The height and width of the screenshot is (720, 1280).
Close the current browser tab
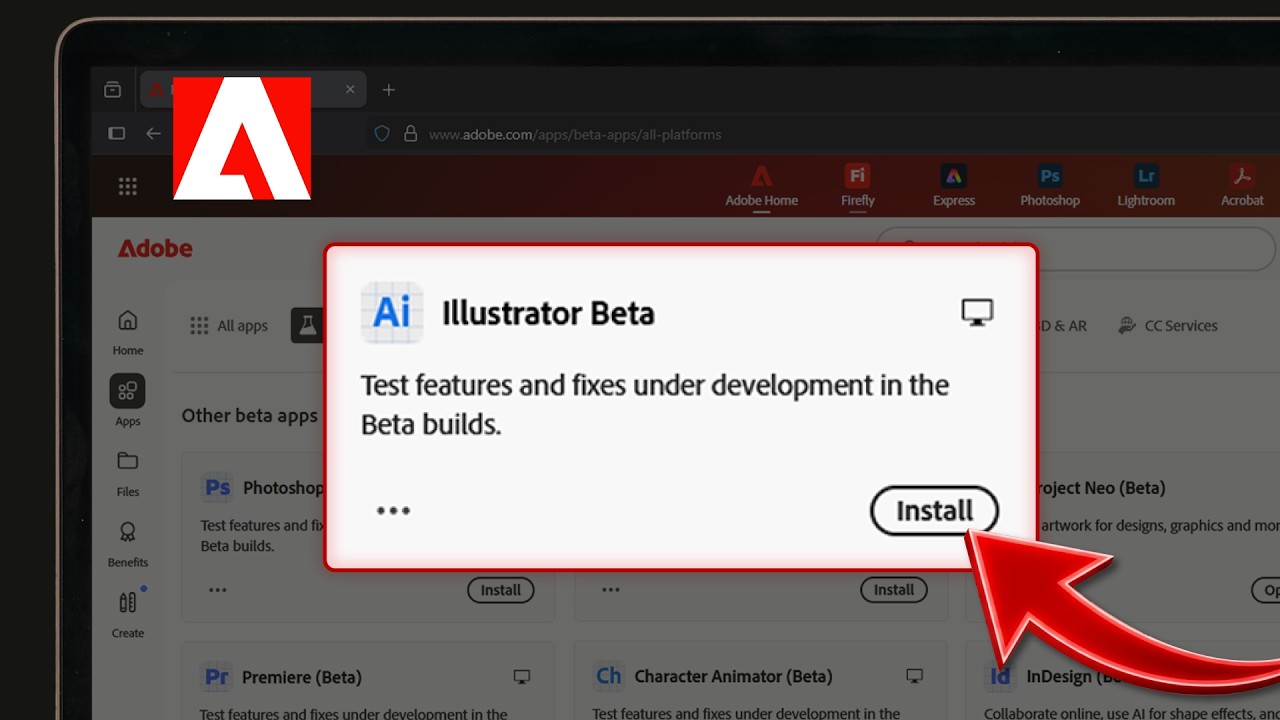coord(350,89)
